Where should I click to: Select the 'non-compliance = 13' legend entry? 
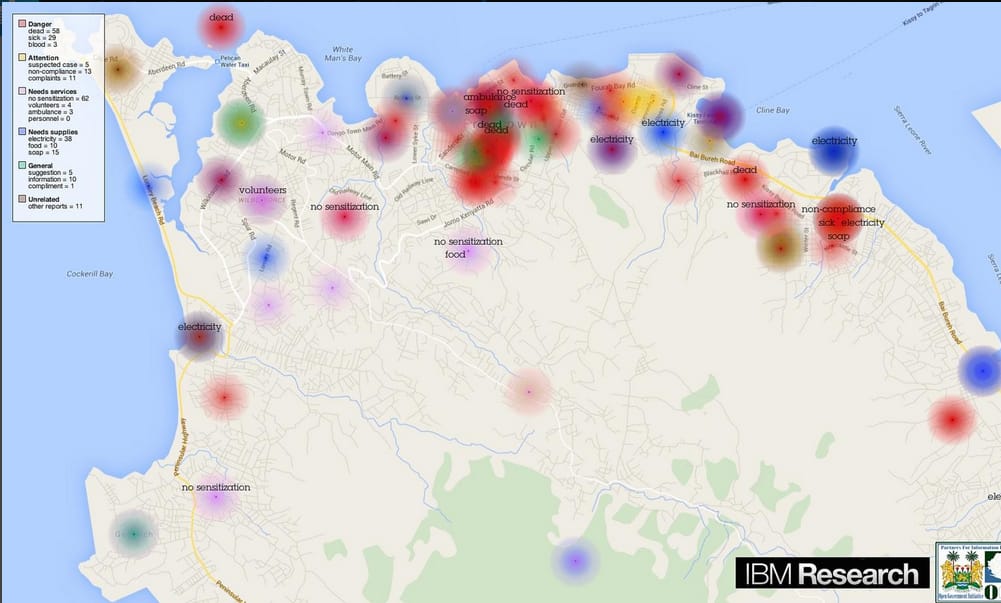[60, 71]
